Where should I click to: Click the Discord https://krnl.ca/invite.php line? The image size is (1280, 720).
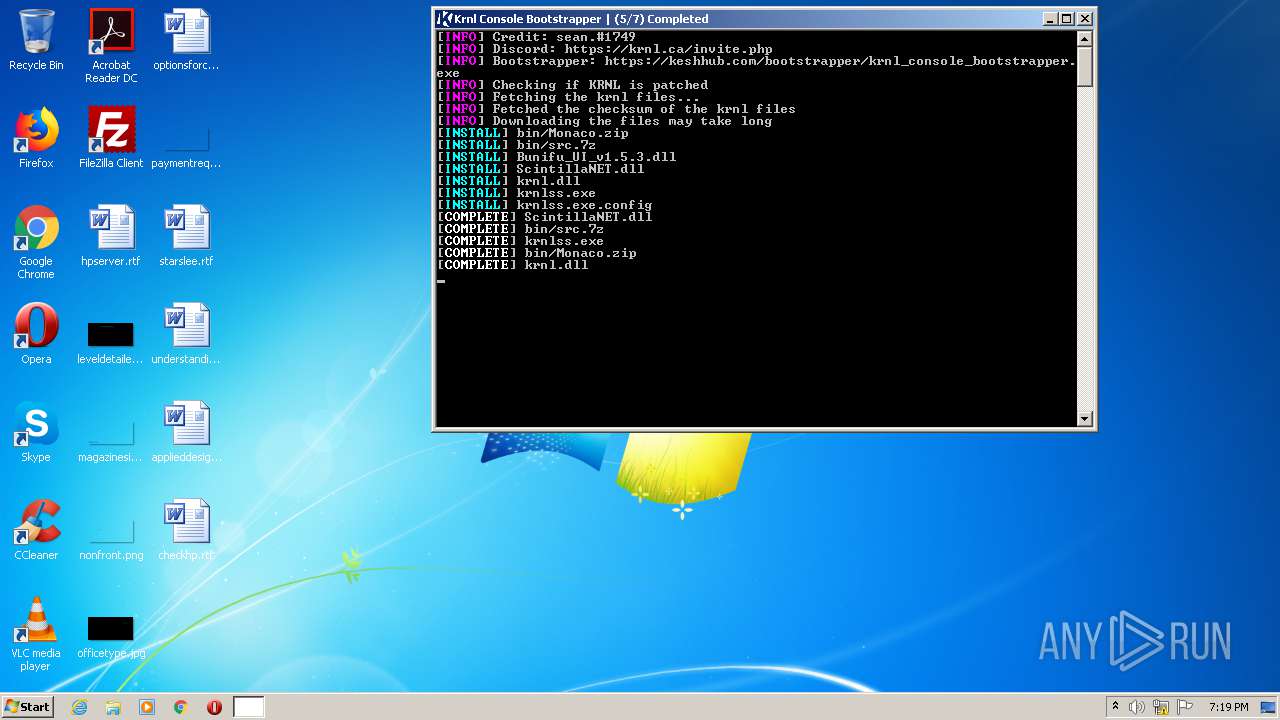[604, 49]
